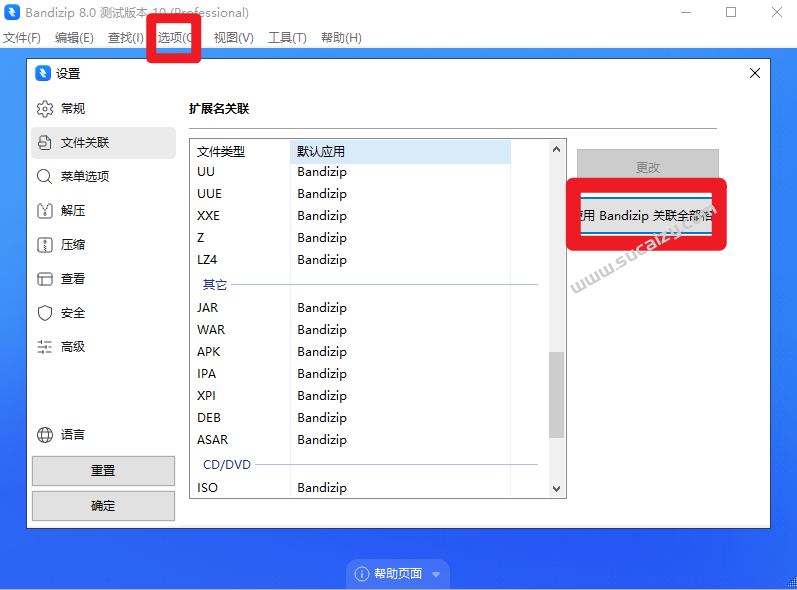The width and height of the screenshot is (797, 590).
Task: Go to the 安全 settings page
Action: (104, 313)
